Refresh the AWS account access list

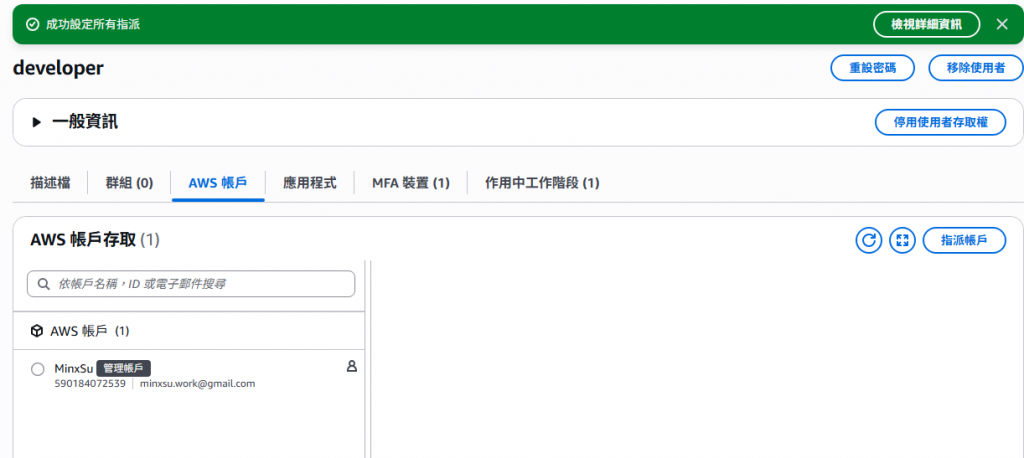point(869,240)
